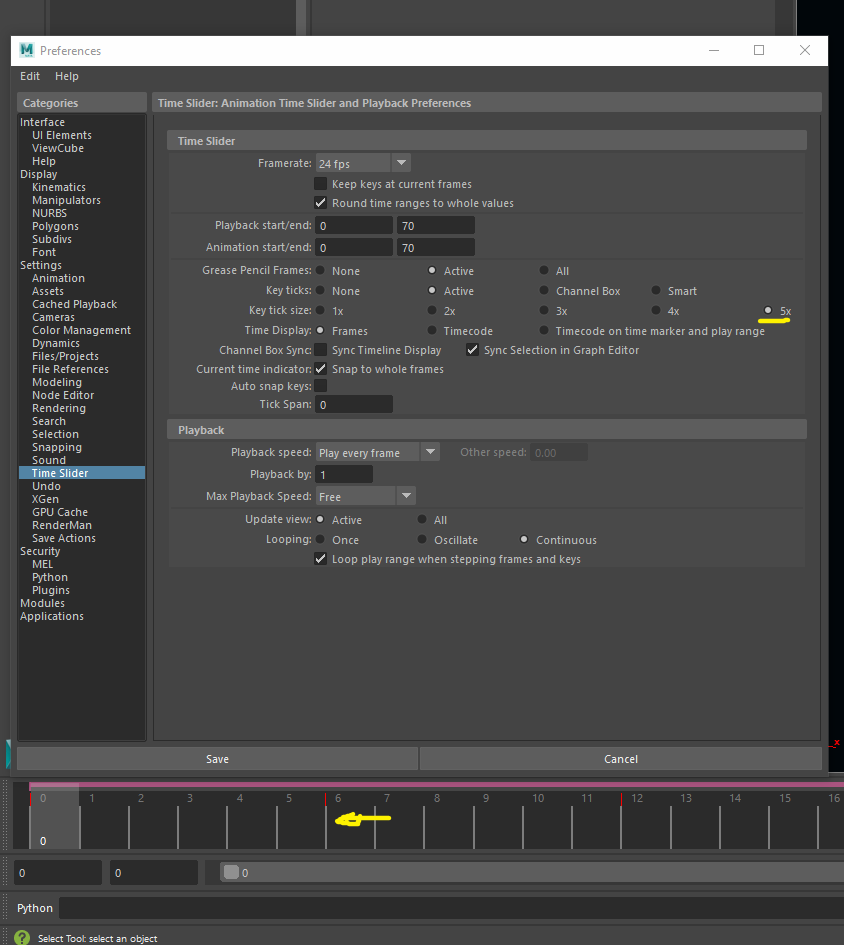Enable Sync Timeline Display checkbox
The height and width of the screenshot is (945, 844).
(x=321, y=350)
